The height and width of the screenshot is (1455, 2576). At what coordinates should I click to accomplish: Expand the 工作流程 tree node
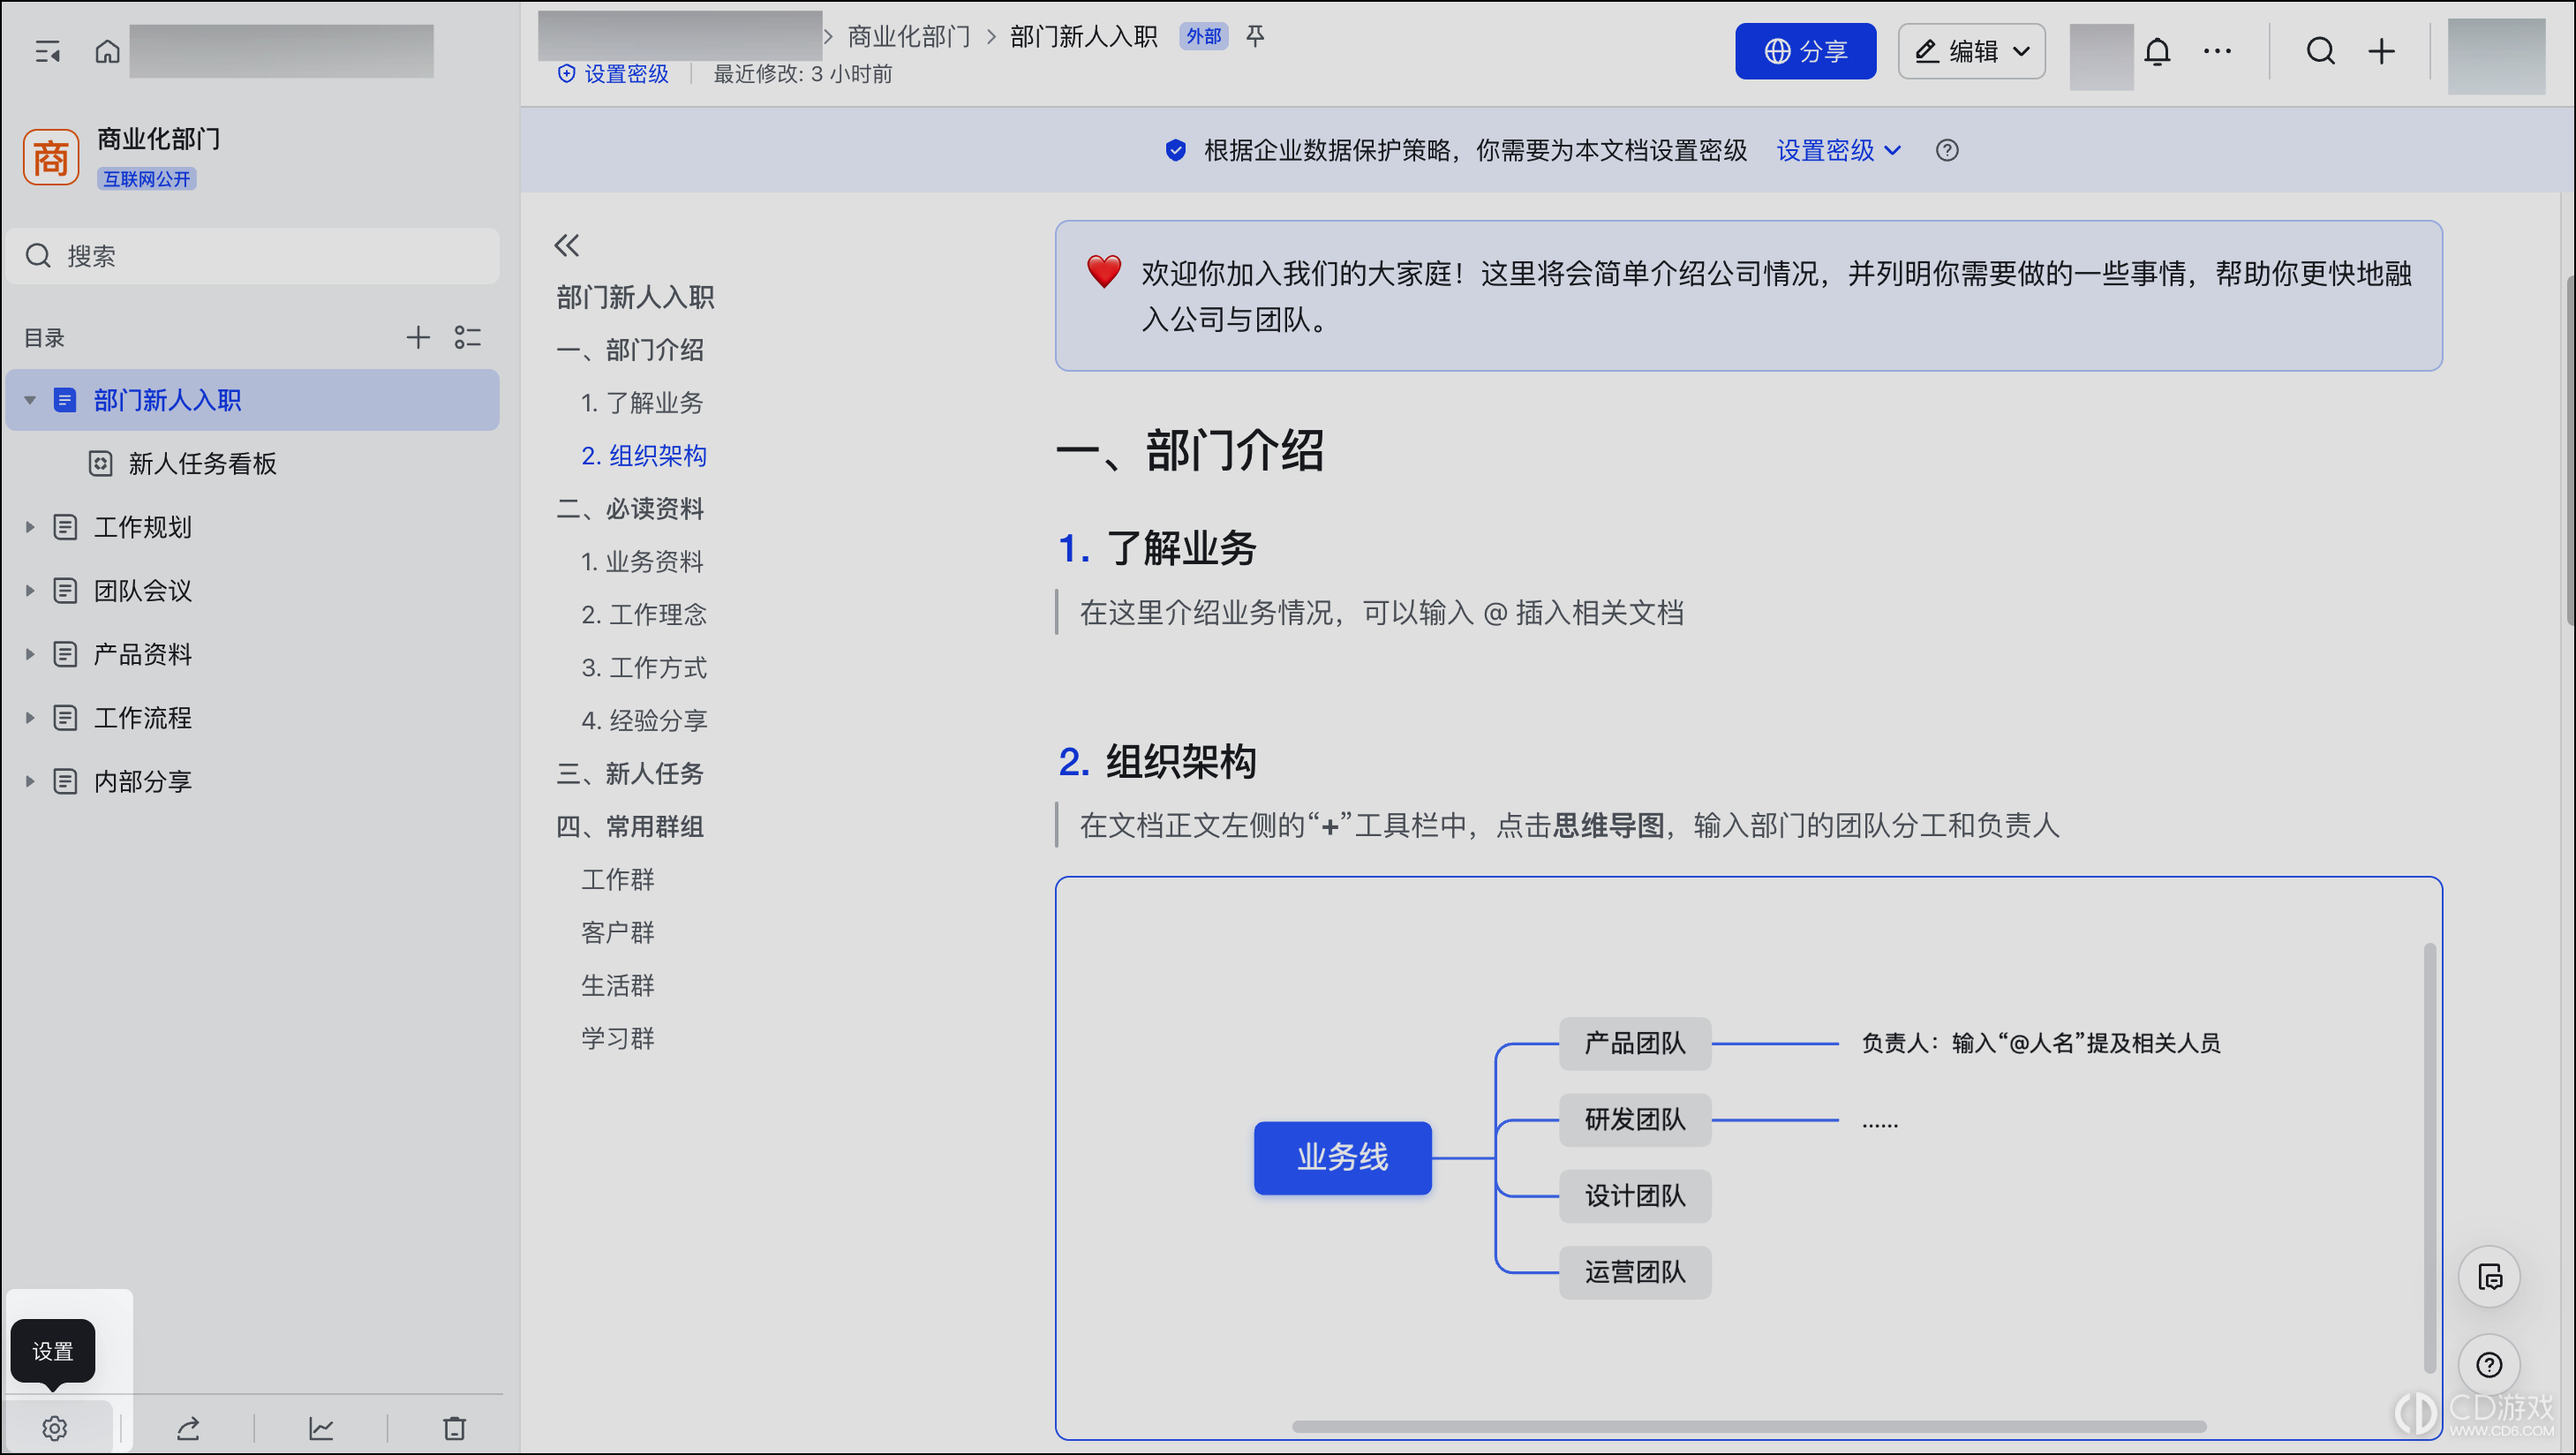click(30, 718)
